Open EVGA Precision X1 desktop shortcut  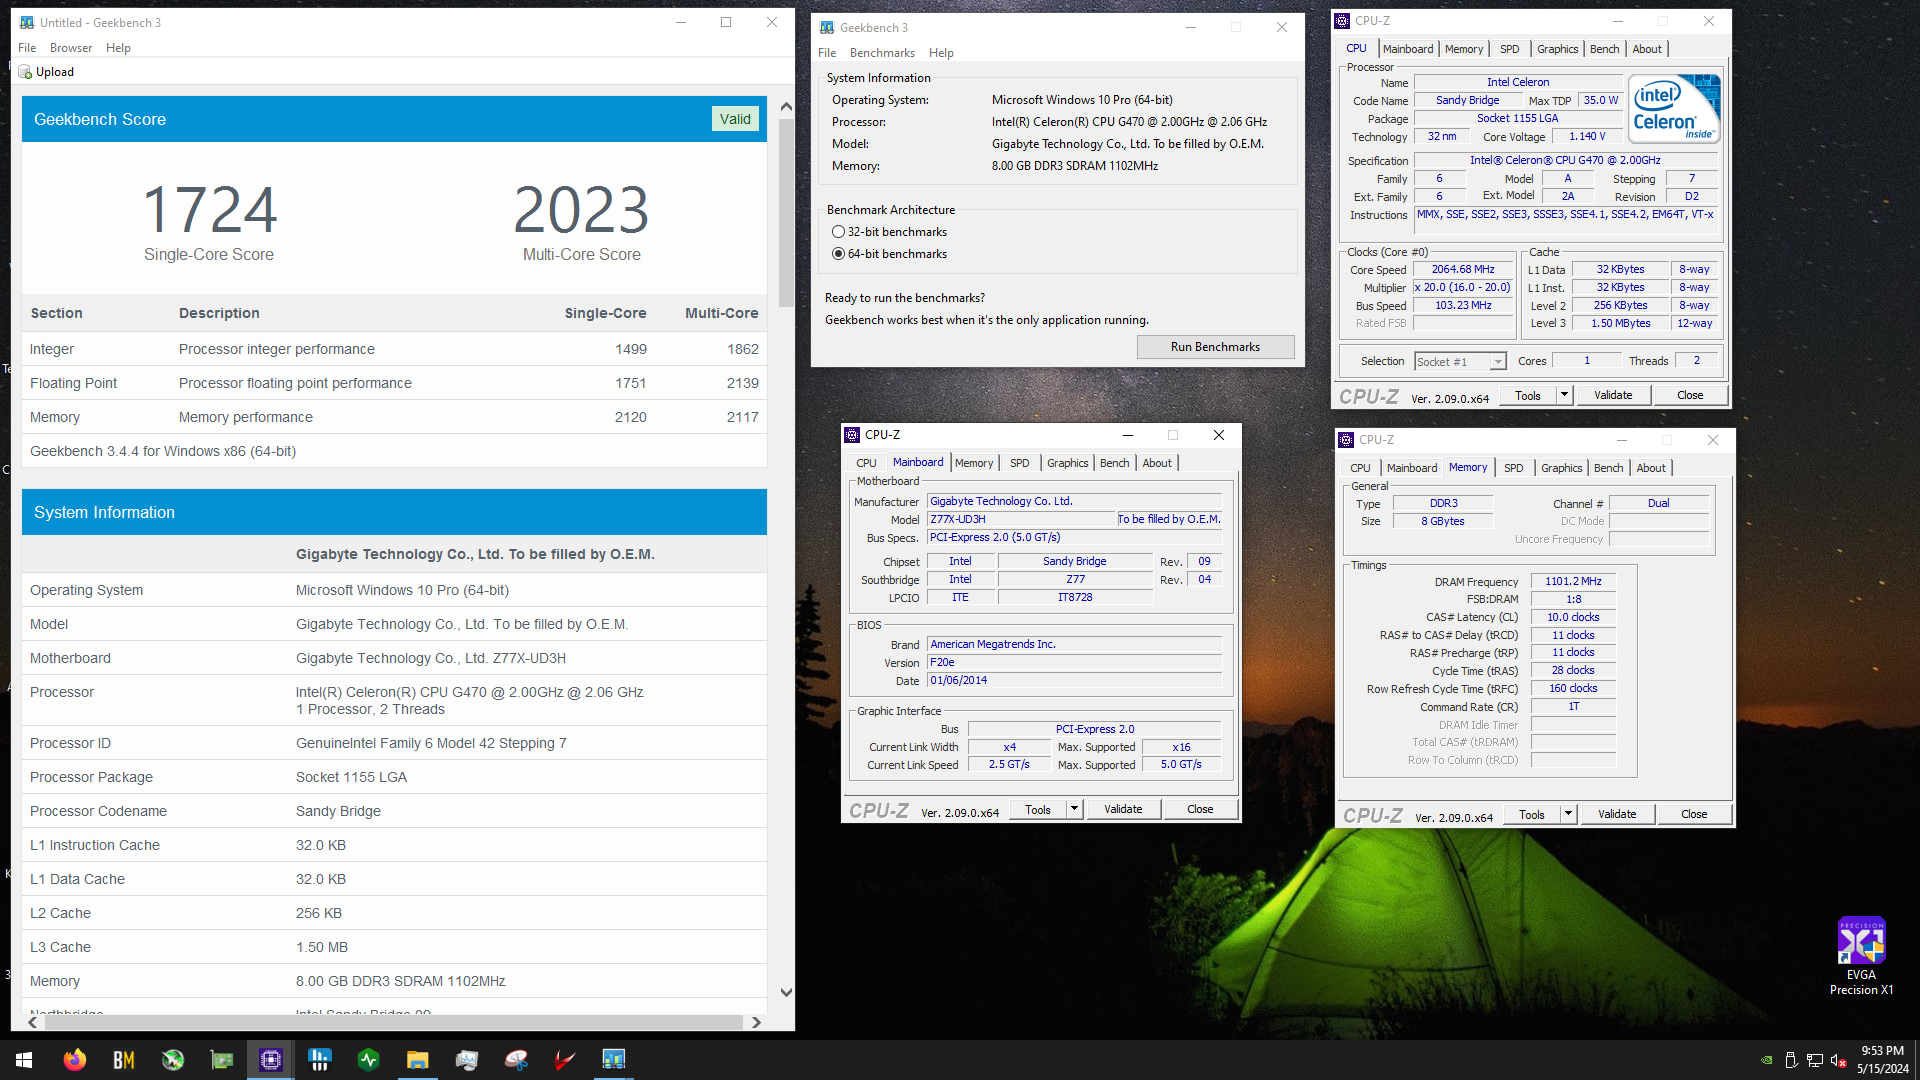[1861, 956]
